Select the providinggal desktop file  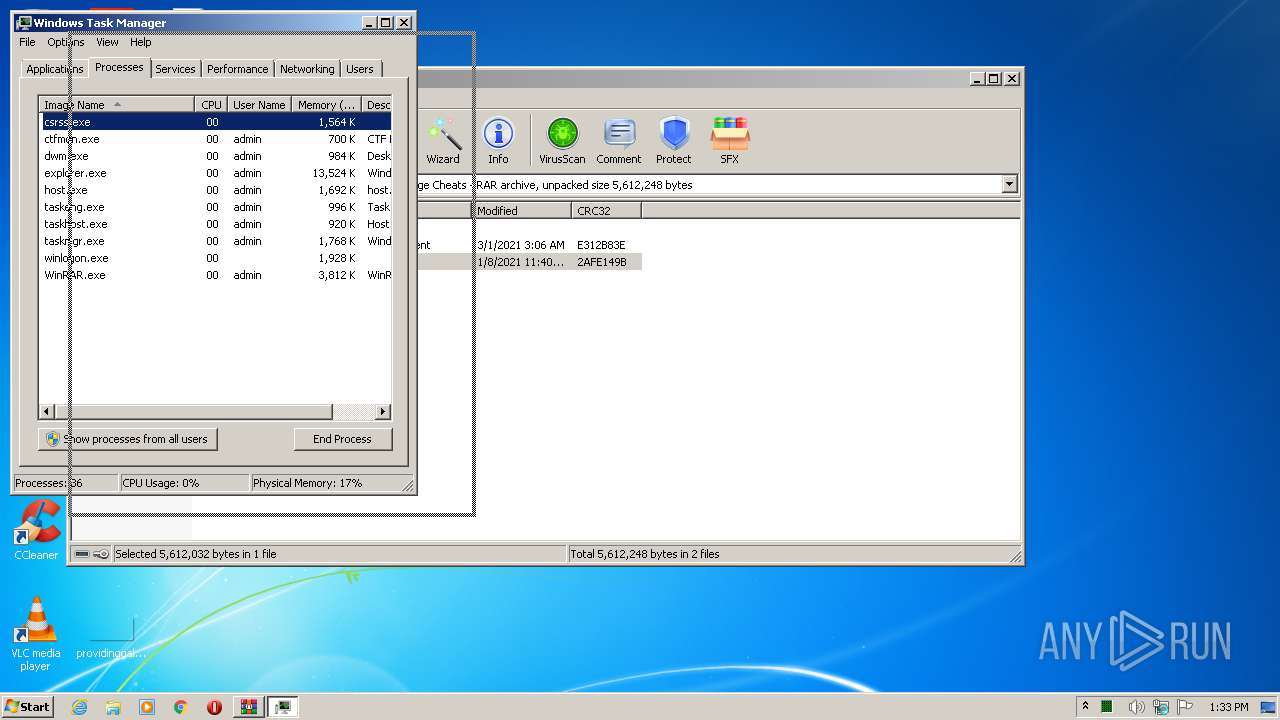pos(111,634)
